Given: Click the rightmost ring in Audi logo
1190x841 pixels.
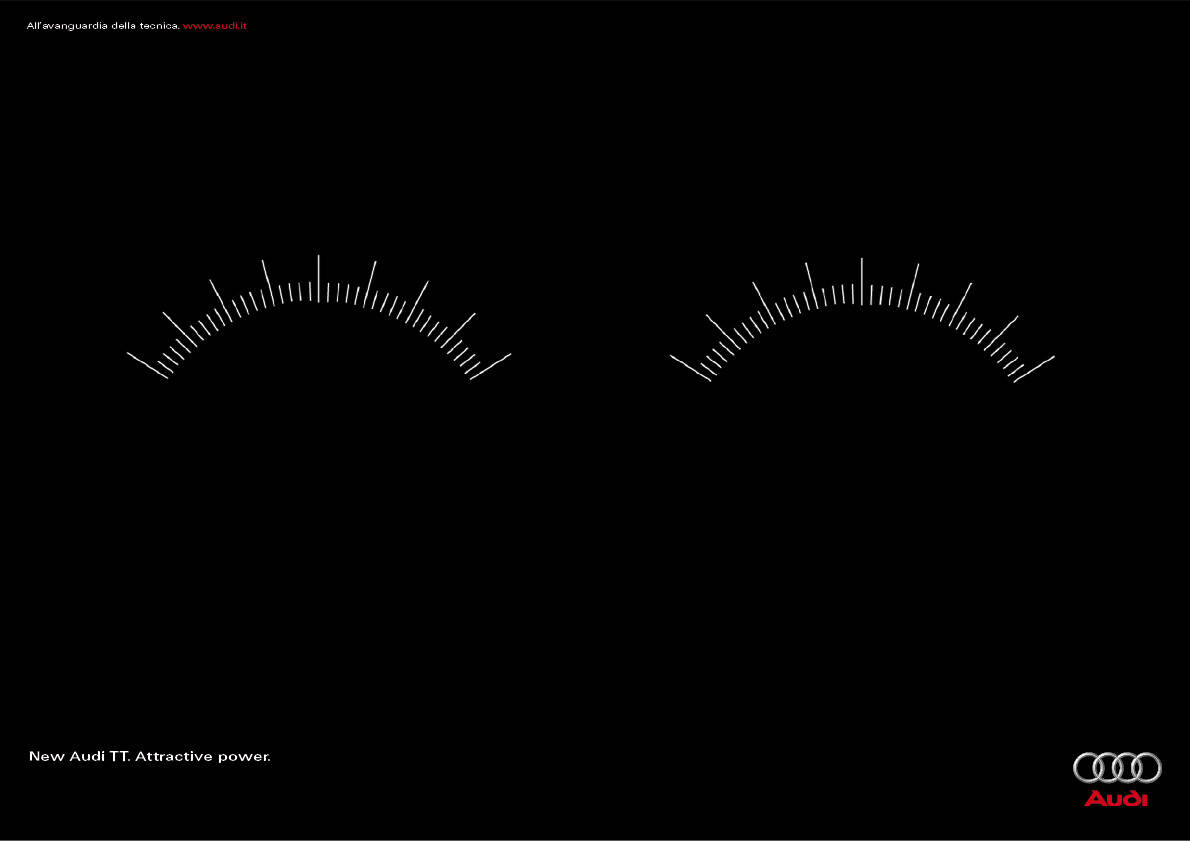Looking at the screenshot, I should pyautogui.click(x=1147, y=767).
